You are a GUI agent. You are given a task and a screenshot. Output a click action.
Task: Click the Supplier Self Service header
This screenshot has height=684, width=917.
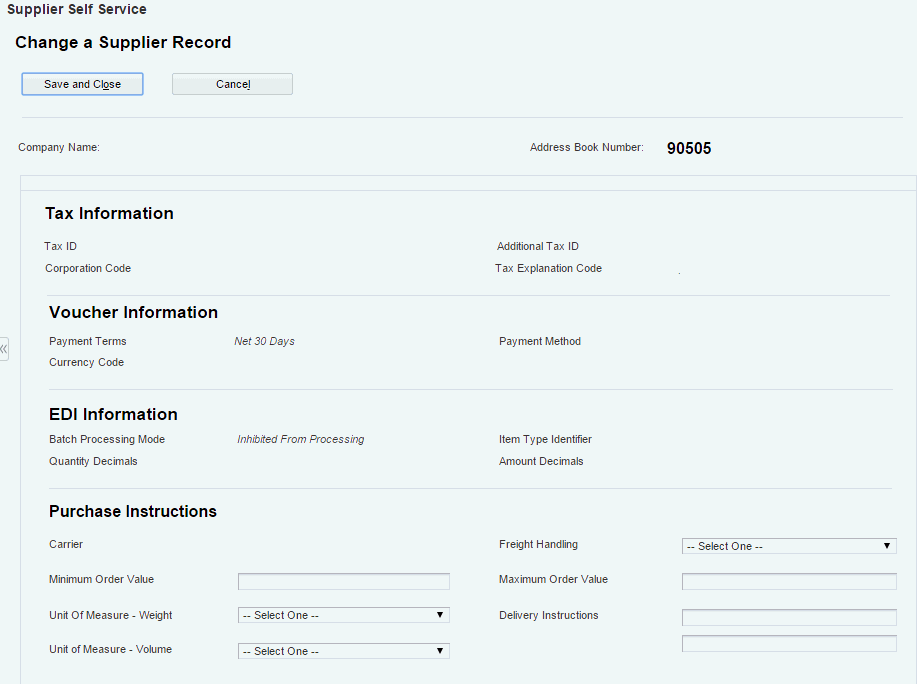point(77,9)
